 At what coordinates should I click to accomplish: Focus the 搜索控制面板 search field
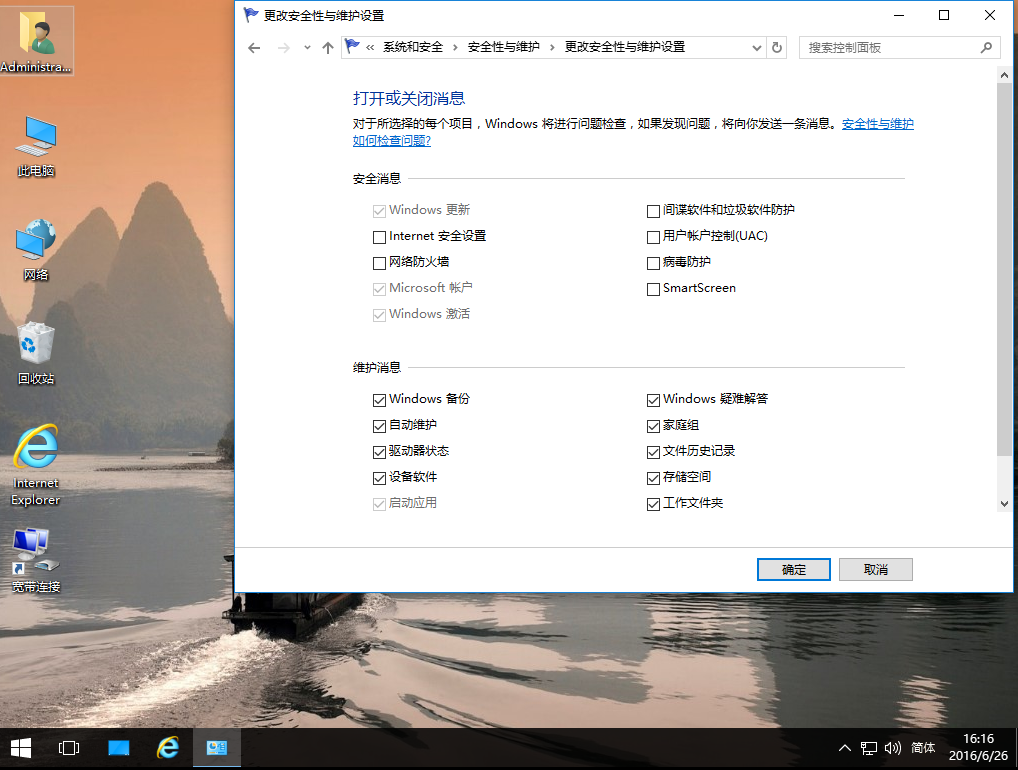(x=899, y=47)
